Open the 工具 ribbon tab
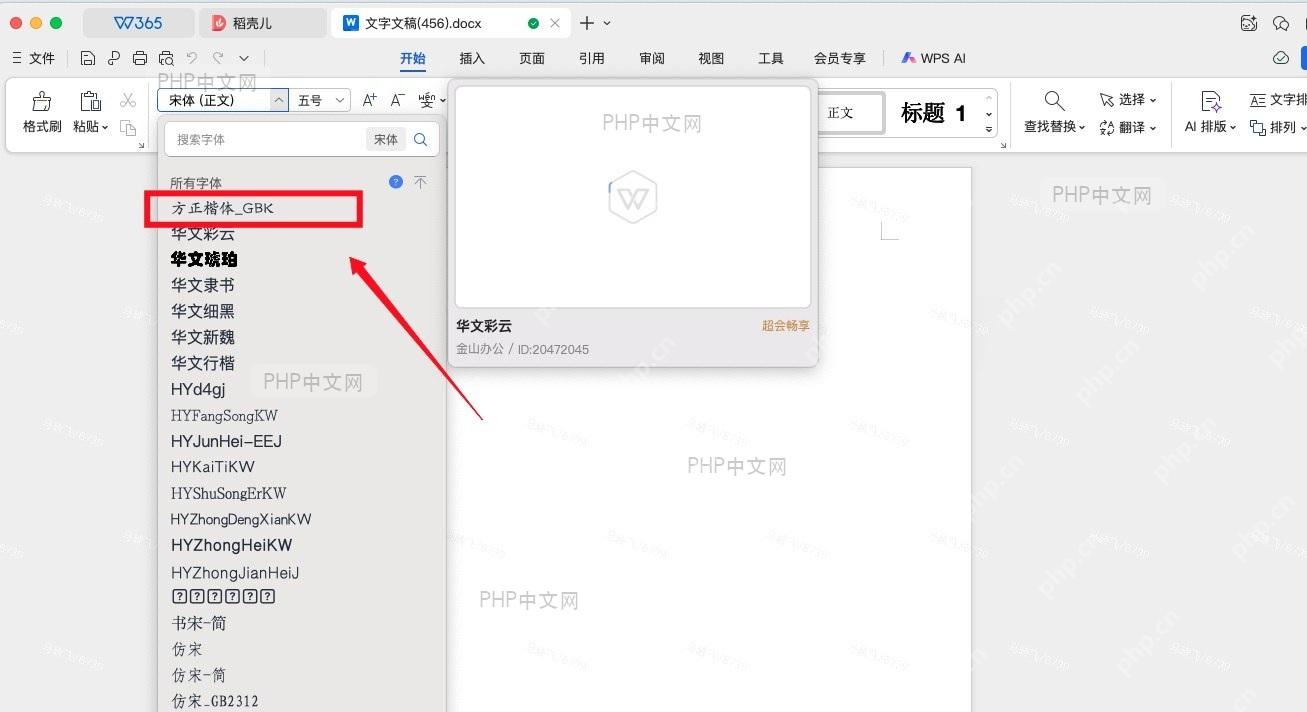The width and height of the screenshot is (1307, 712). tap(771, 58)
